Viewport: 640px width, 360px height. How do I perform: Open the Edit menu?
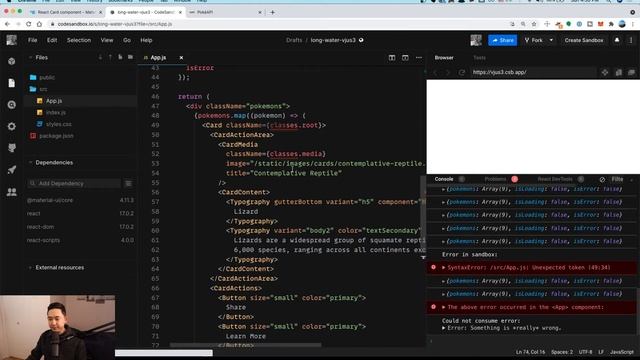(52, 40)
